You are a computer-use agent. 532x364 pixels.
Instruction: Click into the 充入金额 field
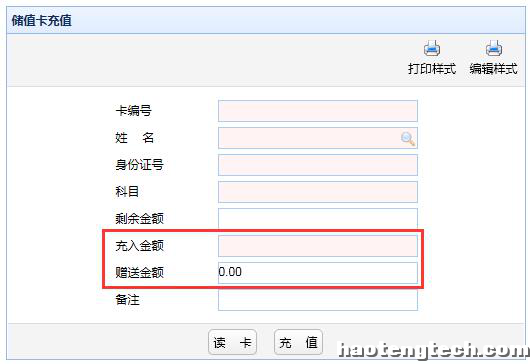click(x=318, y=246)
